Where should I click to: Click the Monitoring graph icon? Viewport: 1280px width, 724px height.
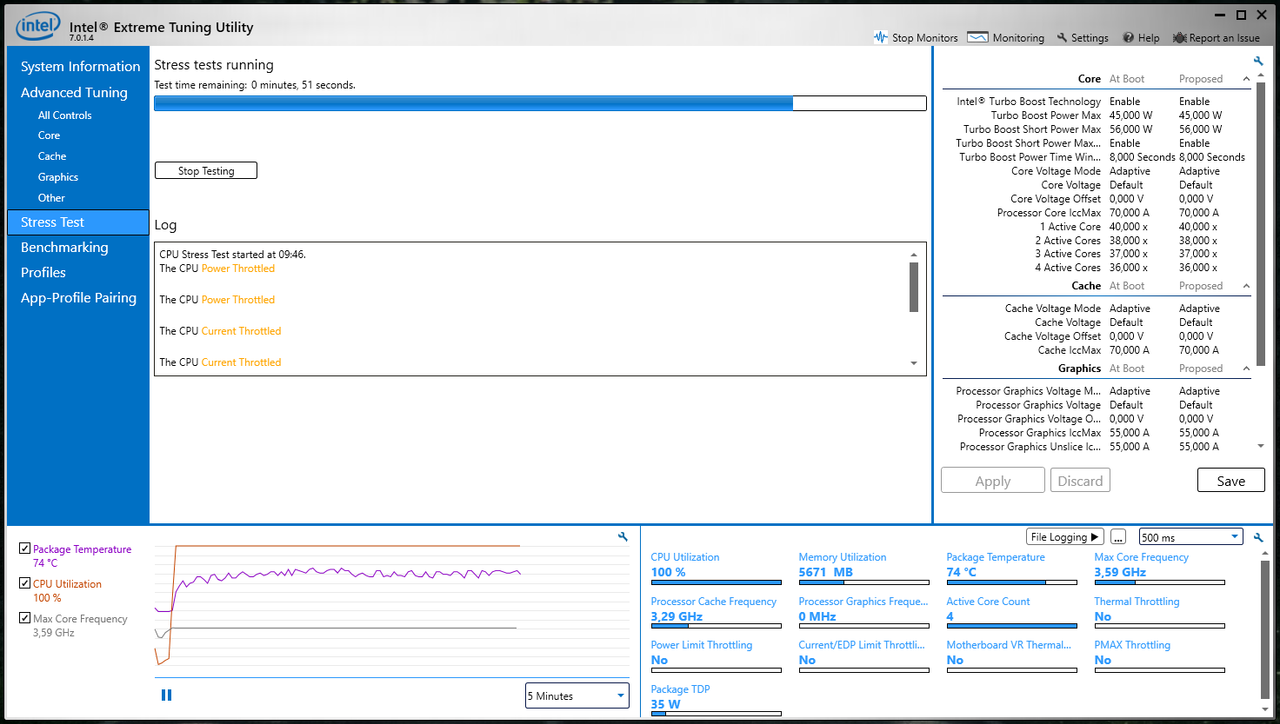click(x=977, y=37)
